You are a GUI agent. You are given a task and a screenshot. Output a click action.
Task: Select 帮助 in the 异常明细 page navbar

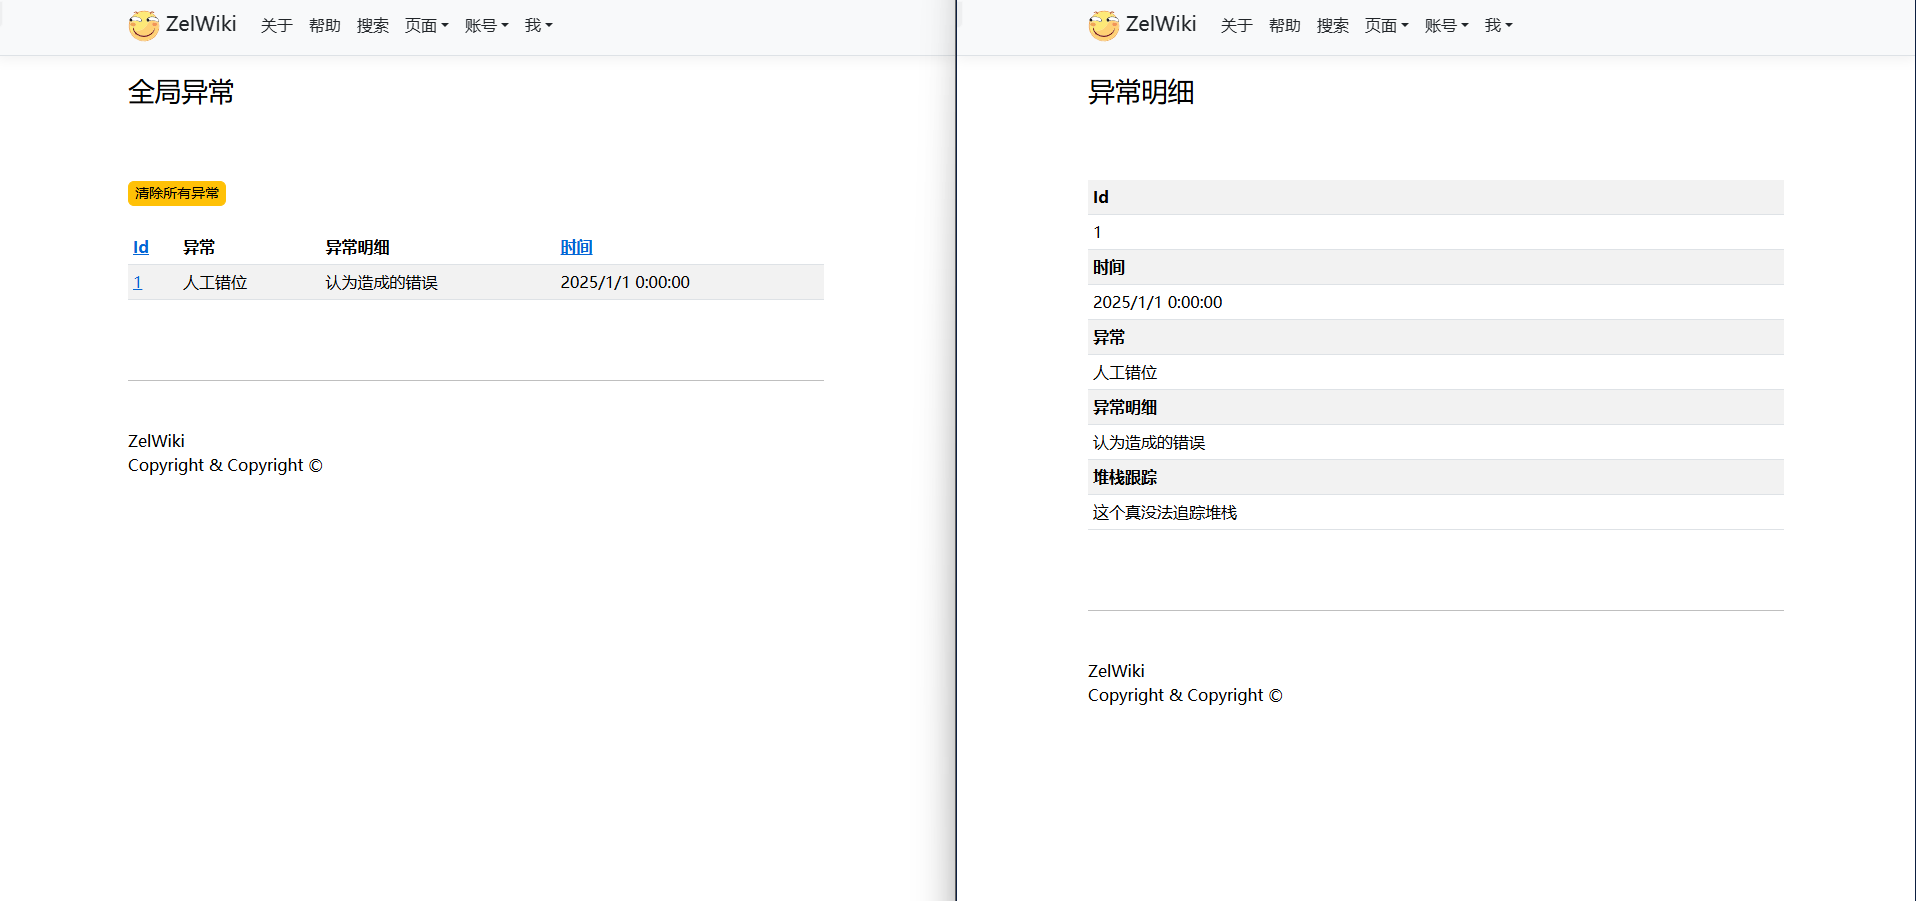point(1284,26)
